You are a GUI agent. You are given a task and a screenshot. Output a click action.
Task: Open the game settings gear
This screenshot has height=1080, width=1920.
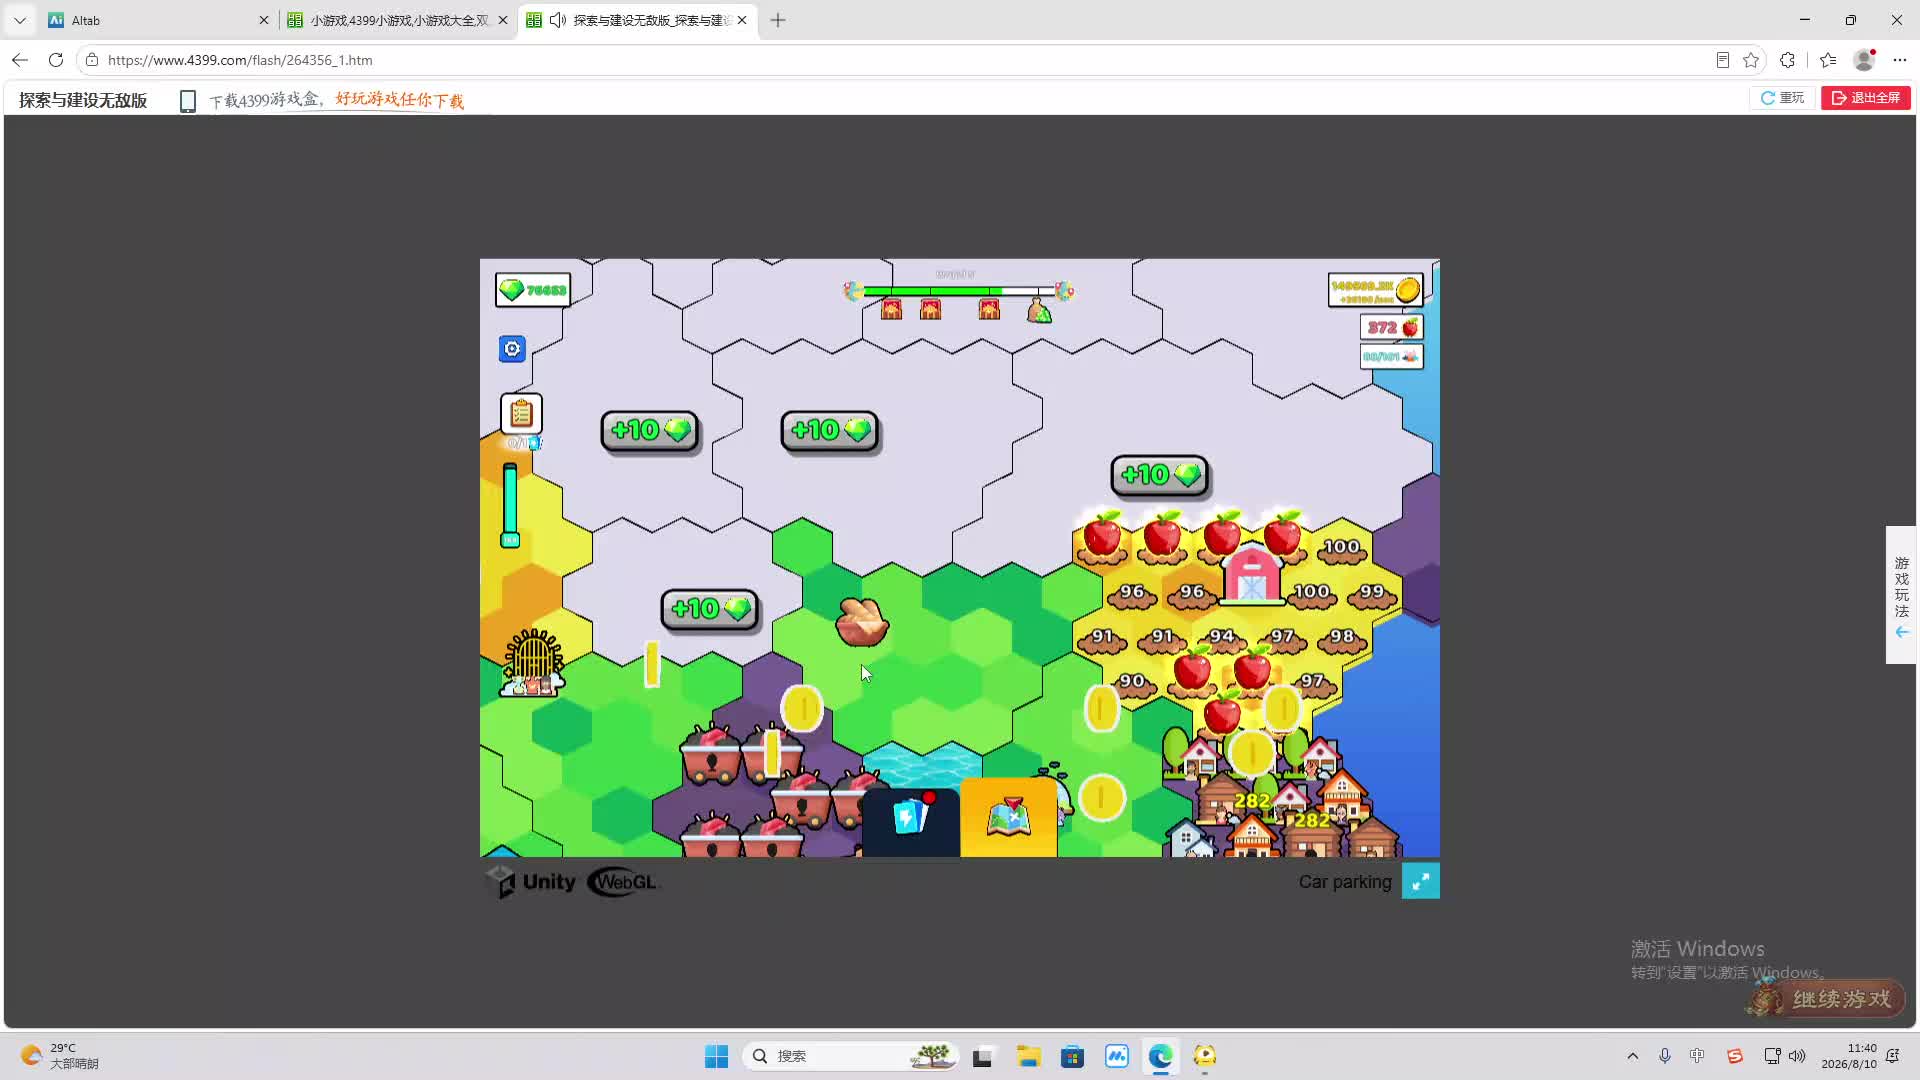pyautogui.click(x=512, y=349)
